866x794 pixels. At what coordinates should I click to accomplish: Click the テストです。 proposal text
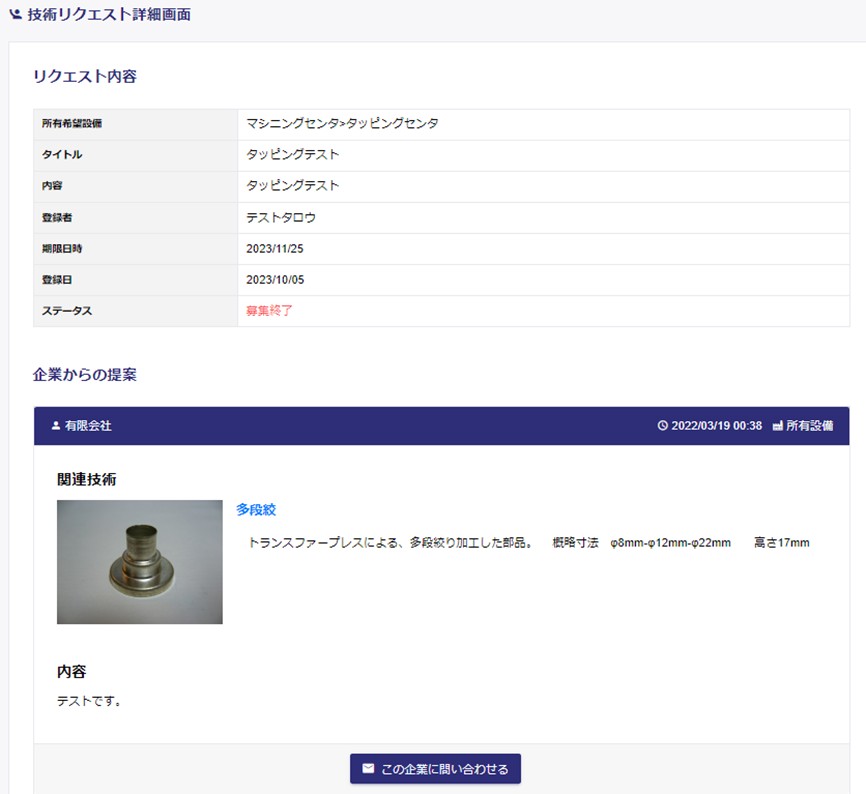(x=89, y=701)
